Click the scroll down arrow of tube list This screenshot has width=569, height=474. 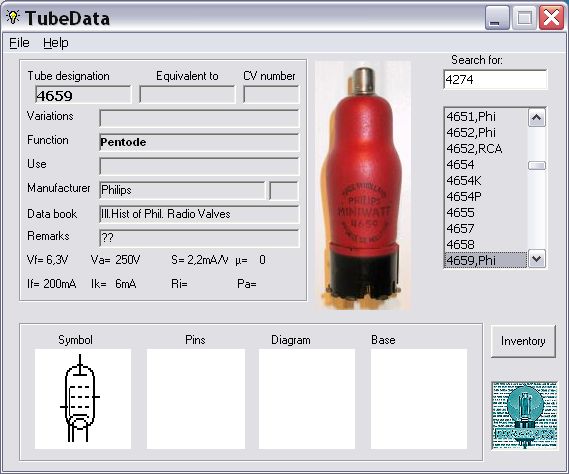537,259
